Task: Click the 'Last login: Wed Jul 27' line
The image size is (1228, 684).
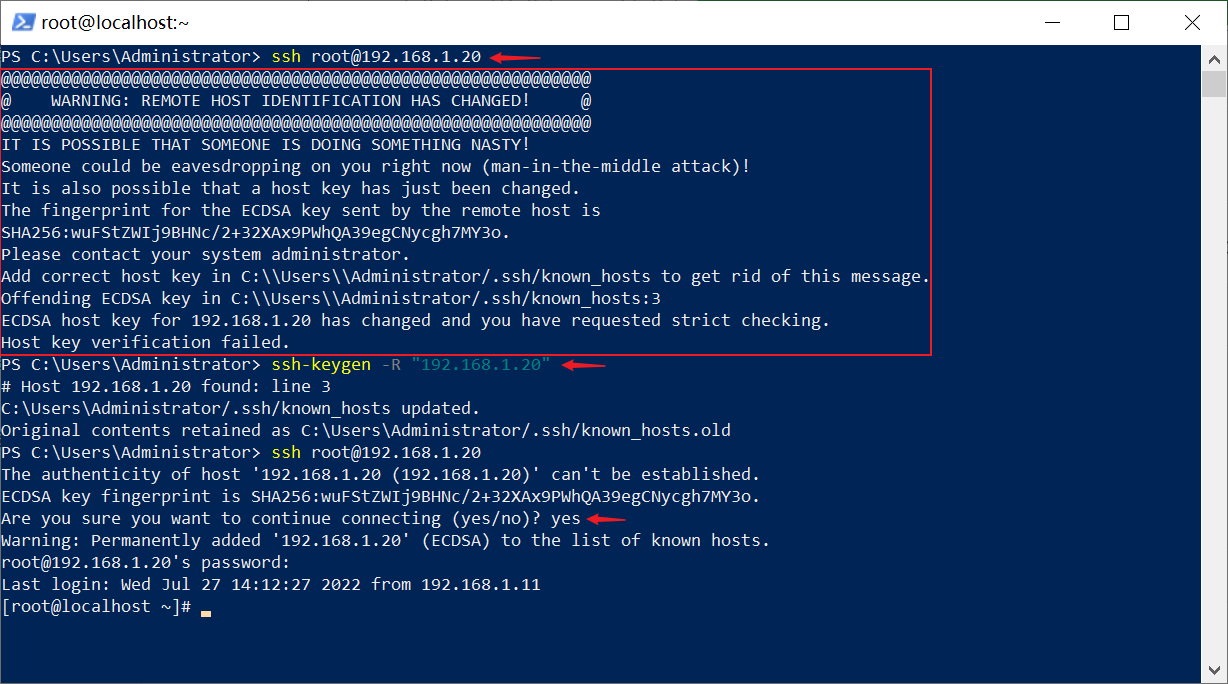Action: coord(271,585)
